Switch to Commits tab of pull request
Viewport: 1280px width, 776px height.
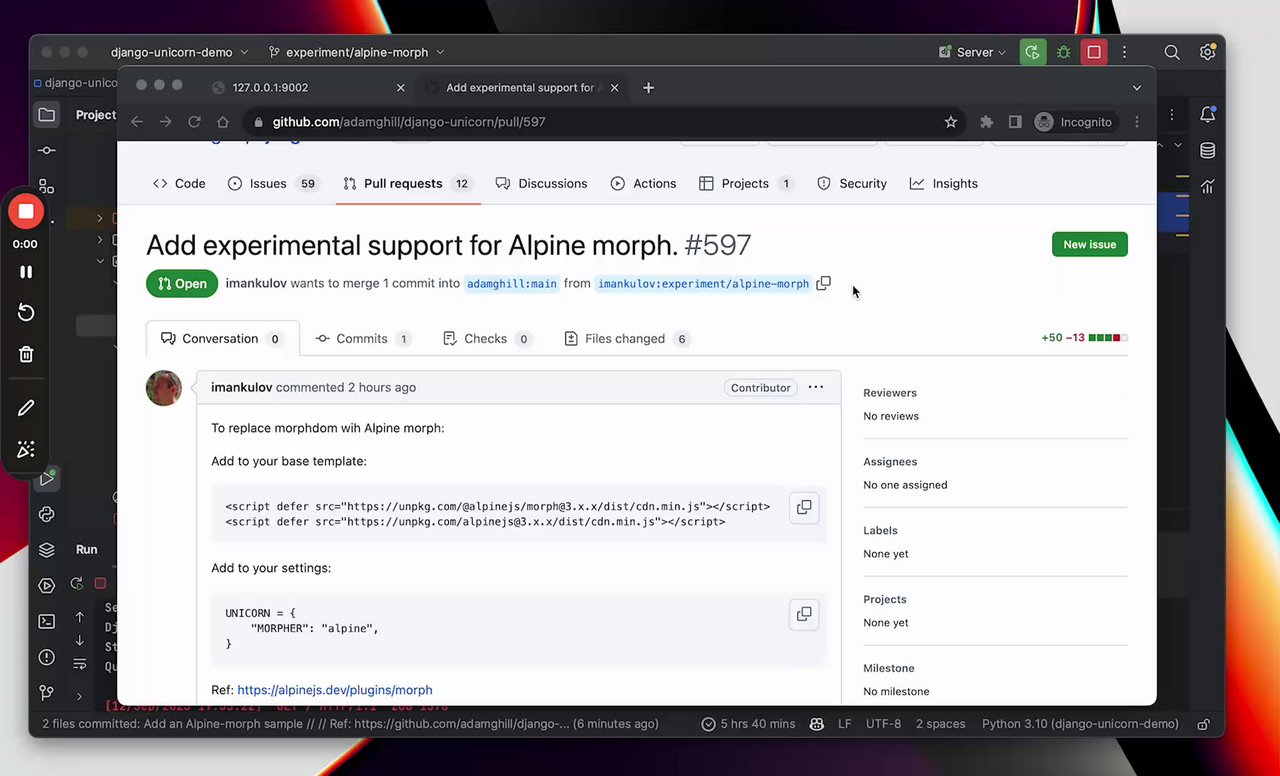click(363, 339)
